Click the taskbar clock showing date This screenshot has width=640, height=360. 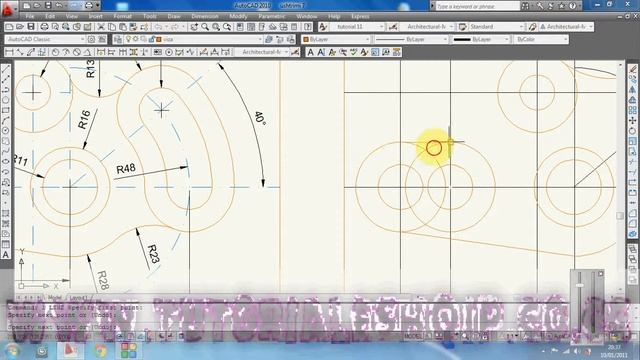coord(613,351)
